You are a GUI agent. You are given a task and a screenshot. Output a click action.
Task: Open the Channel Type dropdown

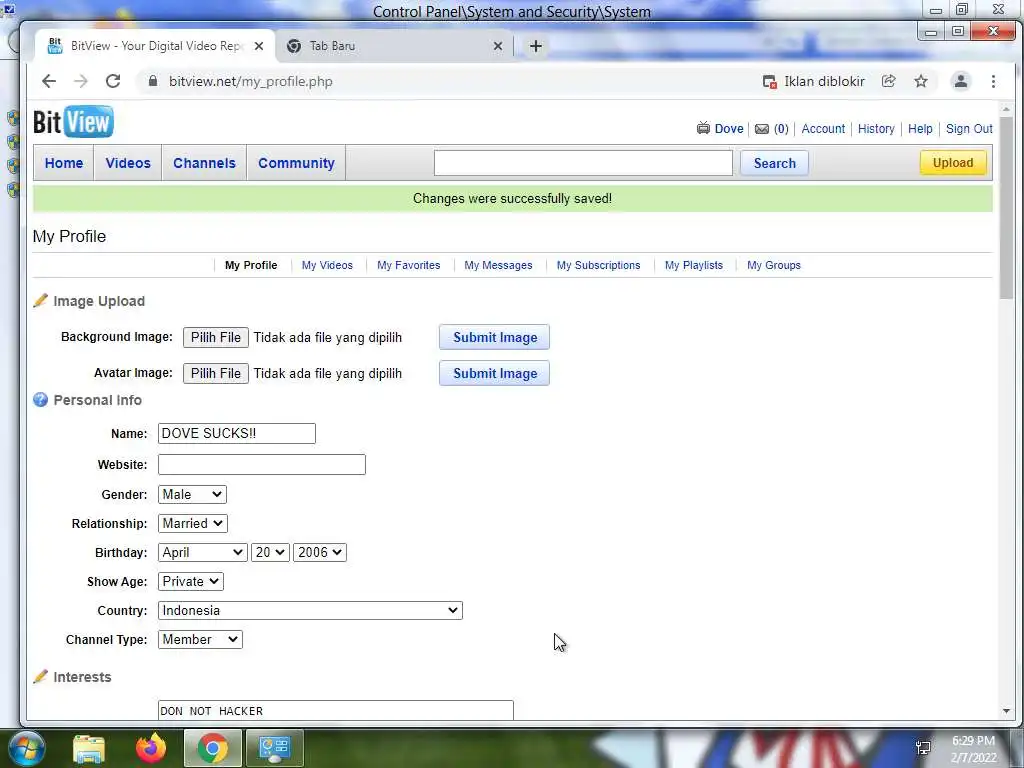(200, 639)
